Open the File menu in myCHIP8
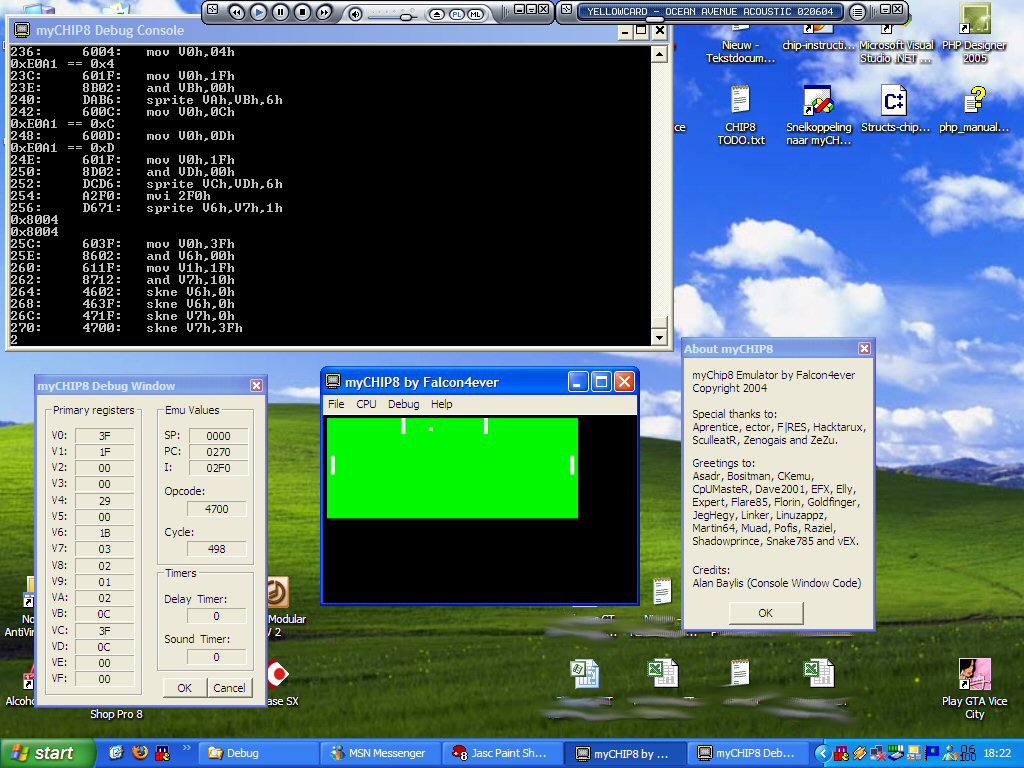This screenshot has width=1024, height=768. pyautogui.click(x=336, y=404)
